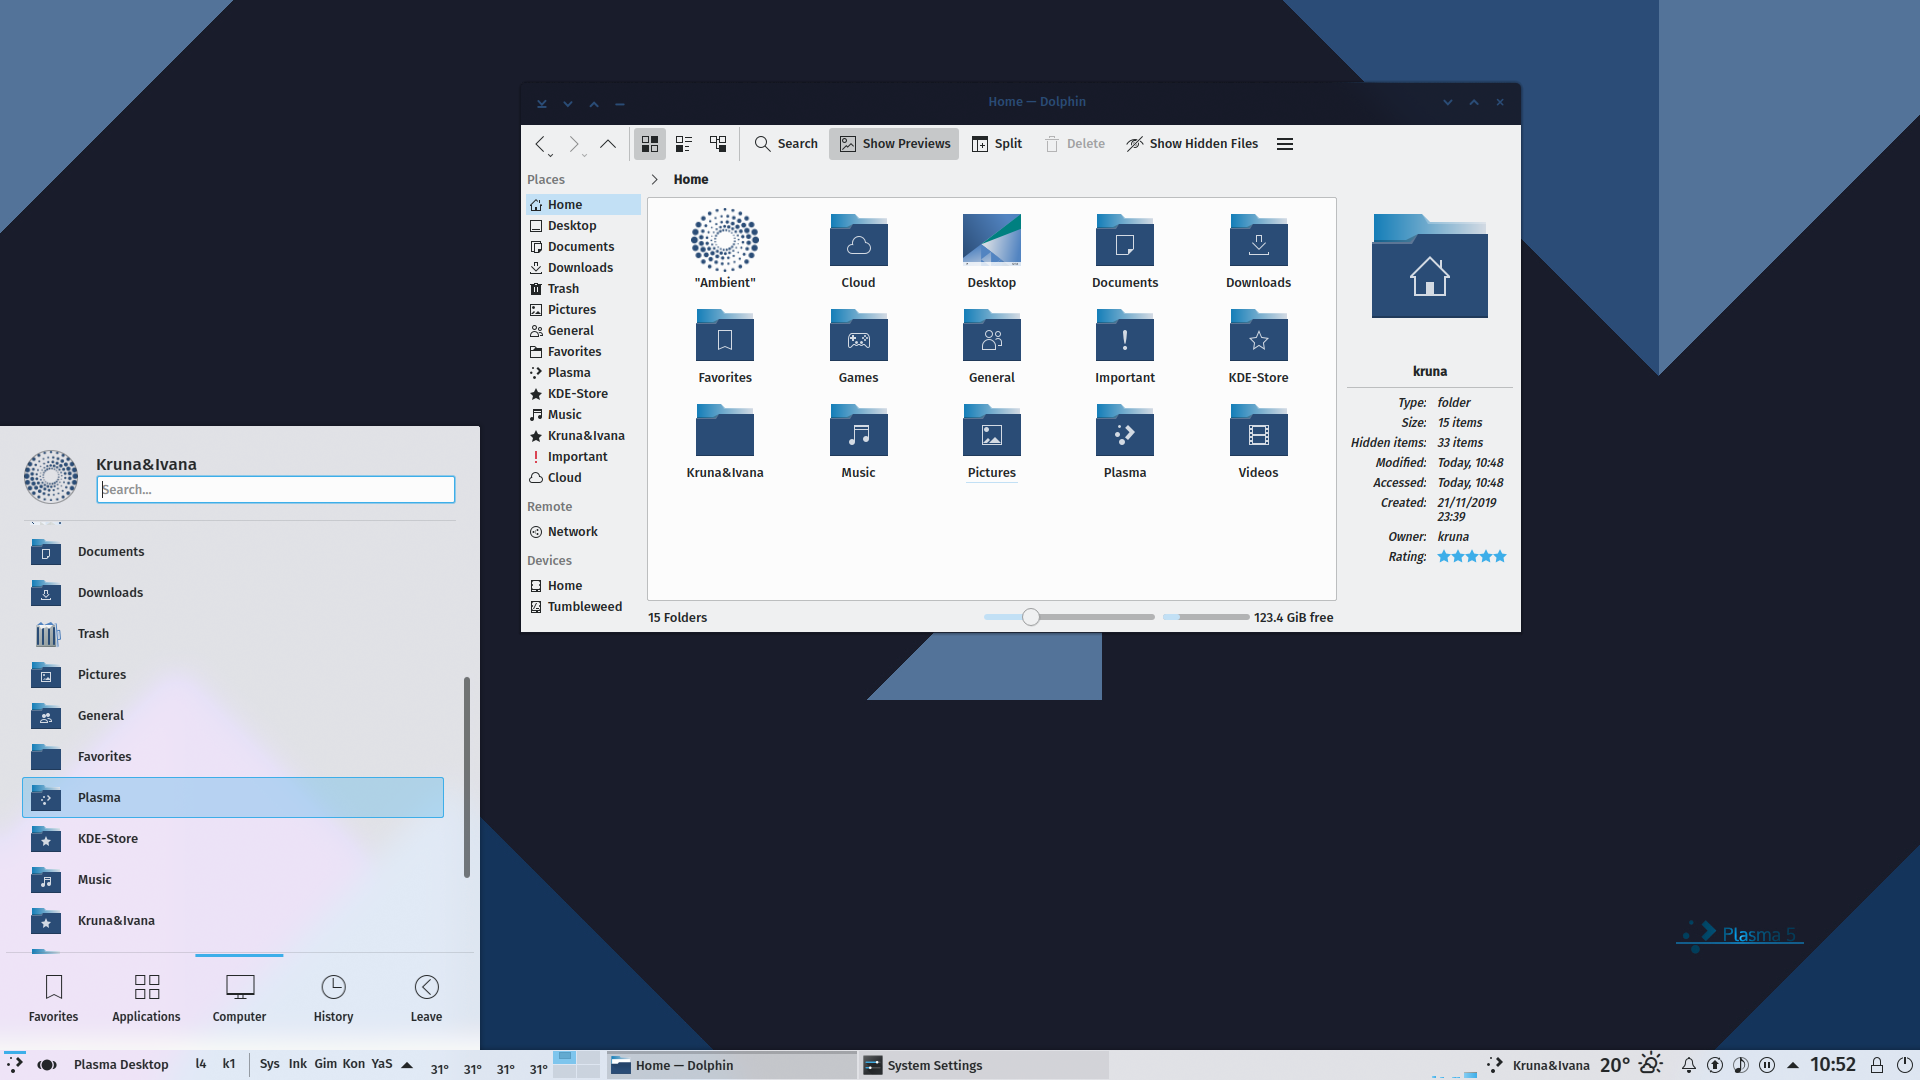Select the Plasma folder in file view

[1125, 441]
